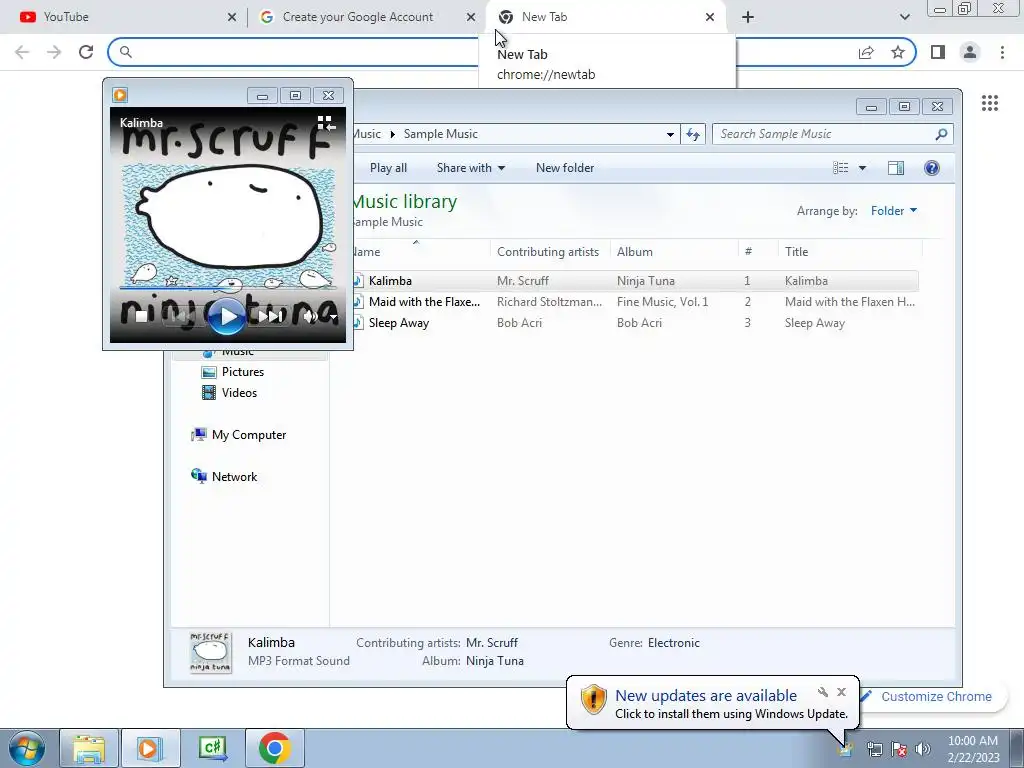Click the Kalimba album art thumbnail in details
1024x768 pixels.
pos(210,652)
